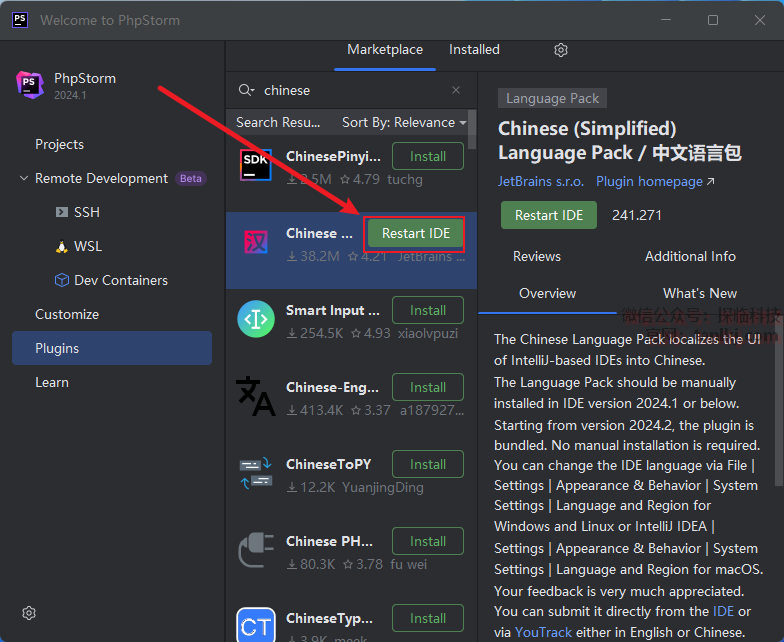Select Dev Containers in the sidebar

tap(120, 280)
